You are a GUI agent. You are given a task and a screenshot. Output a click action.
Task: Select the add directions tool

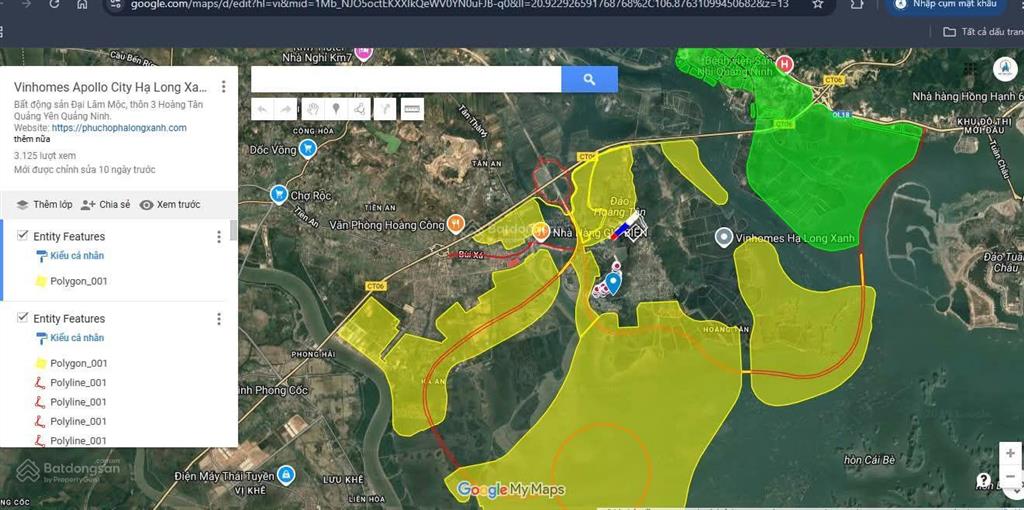(x=384, y=109)
